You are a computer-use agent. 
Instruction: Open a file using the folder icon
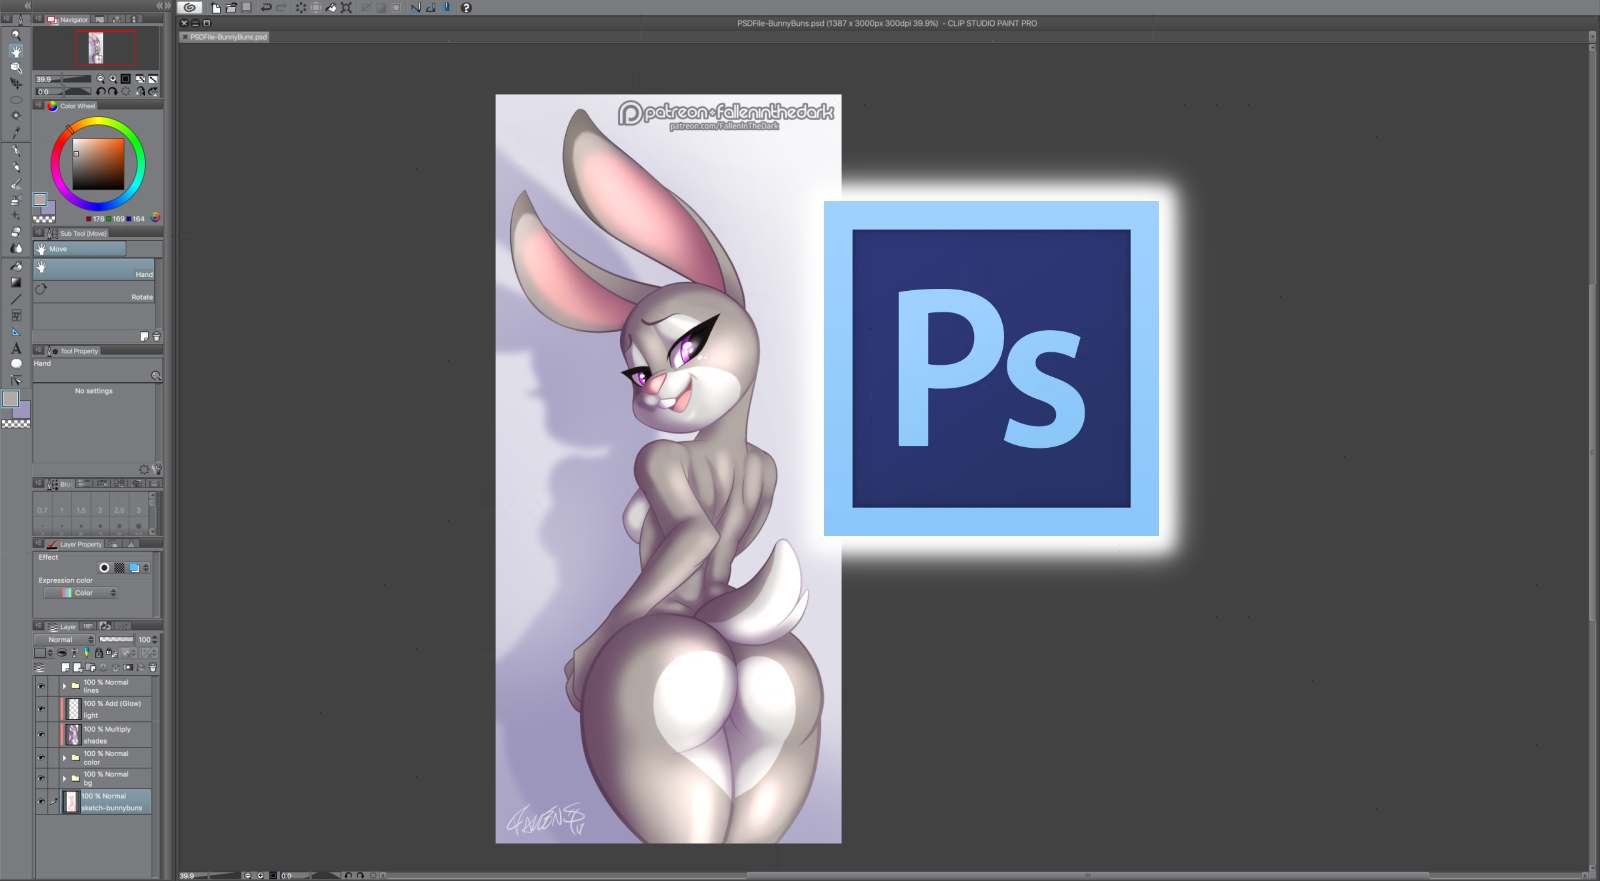(x=231, y=8)
